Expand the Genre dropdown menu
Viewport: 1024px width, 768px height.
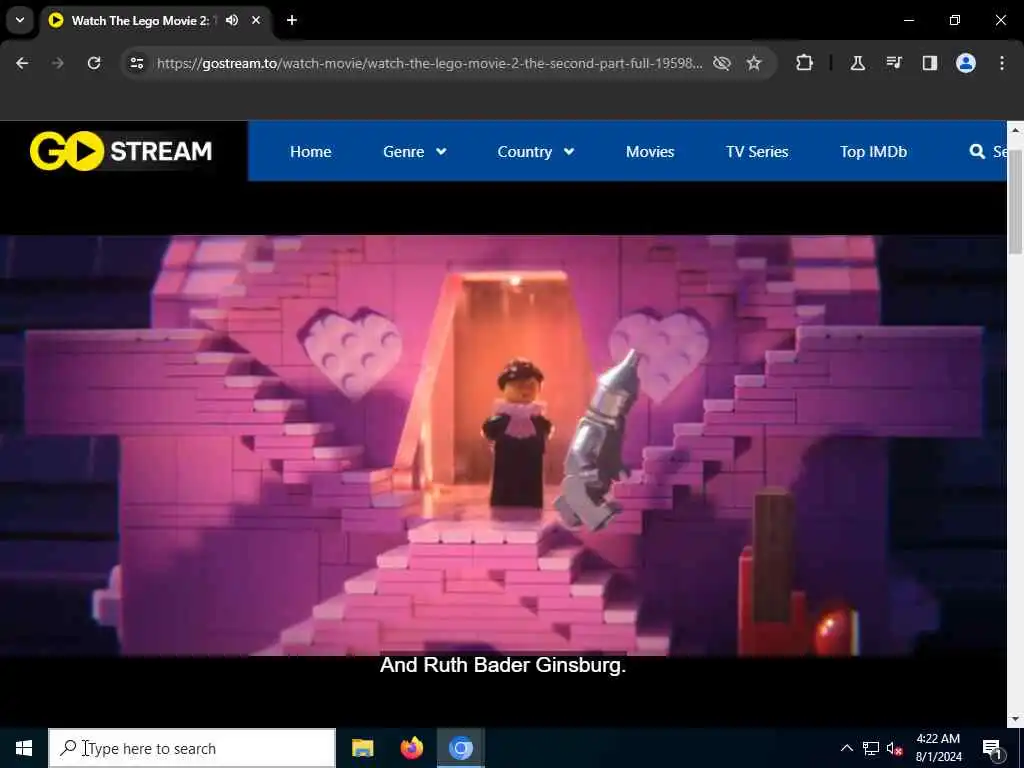pyautogui.click(x=415, y=152)
